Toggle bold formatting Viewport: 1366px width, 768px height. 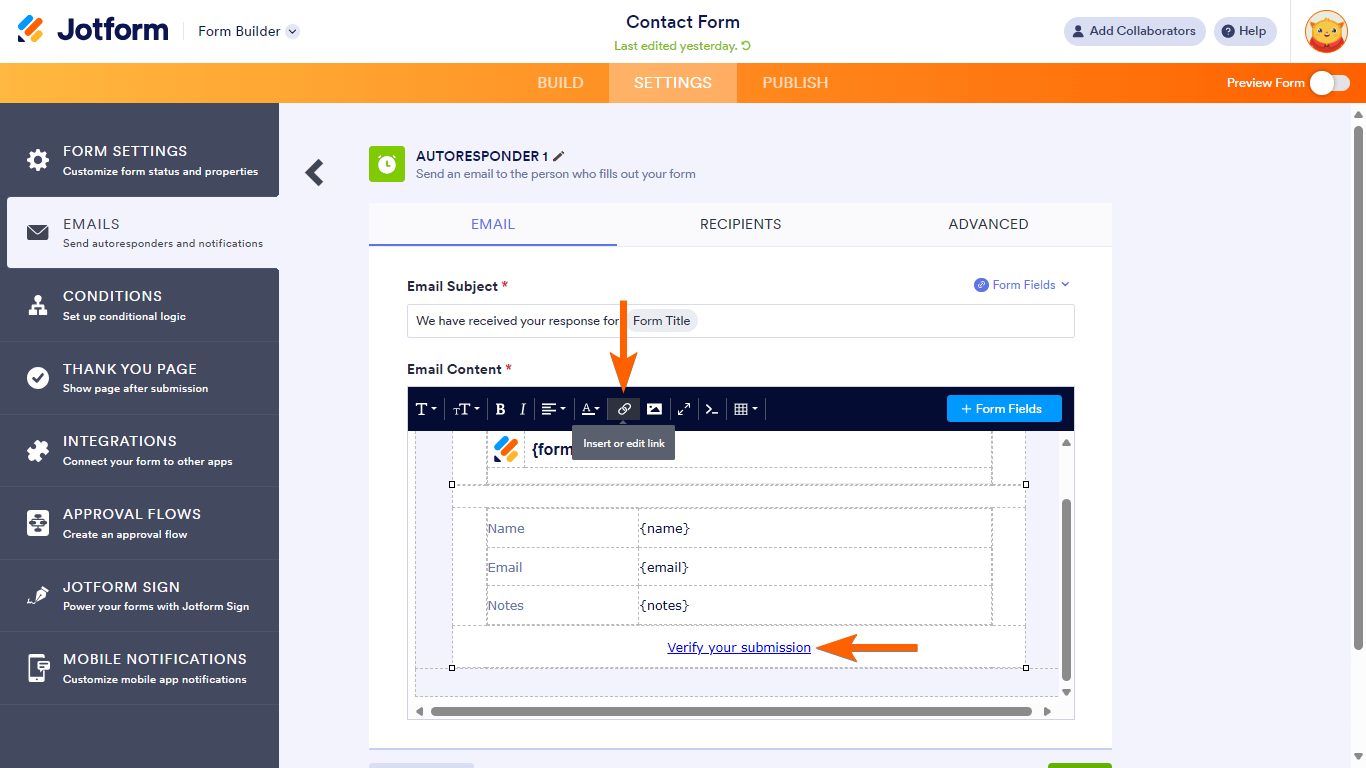click(x=500, y=409)
